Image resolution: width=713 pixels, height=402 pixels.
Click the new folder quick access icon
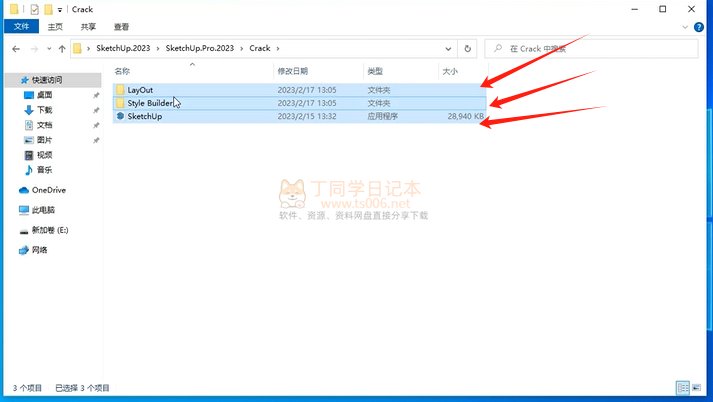click(48, 9)
